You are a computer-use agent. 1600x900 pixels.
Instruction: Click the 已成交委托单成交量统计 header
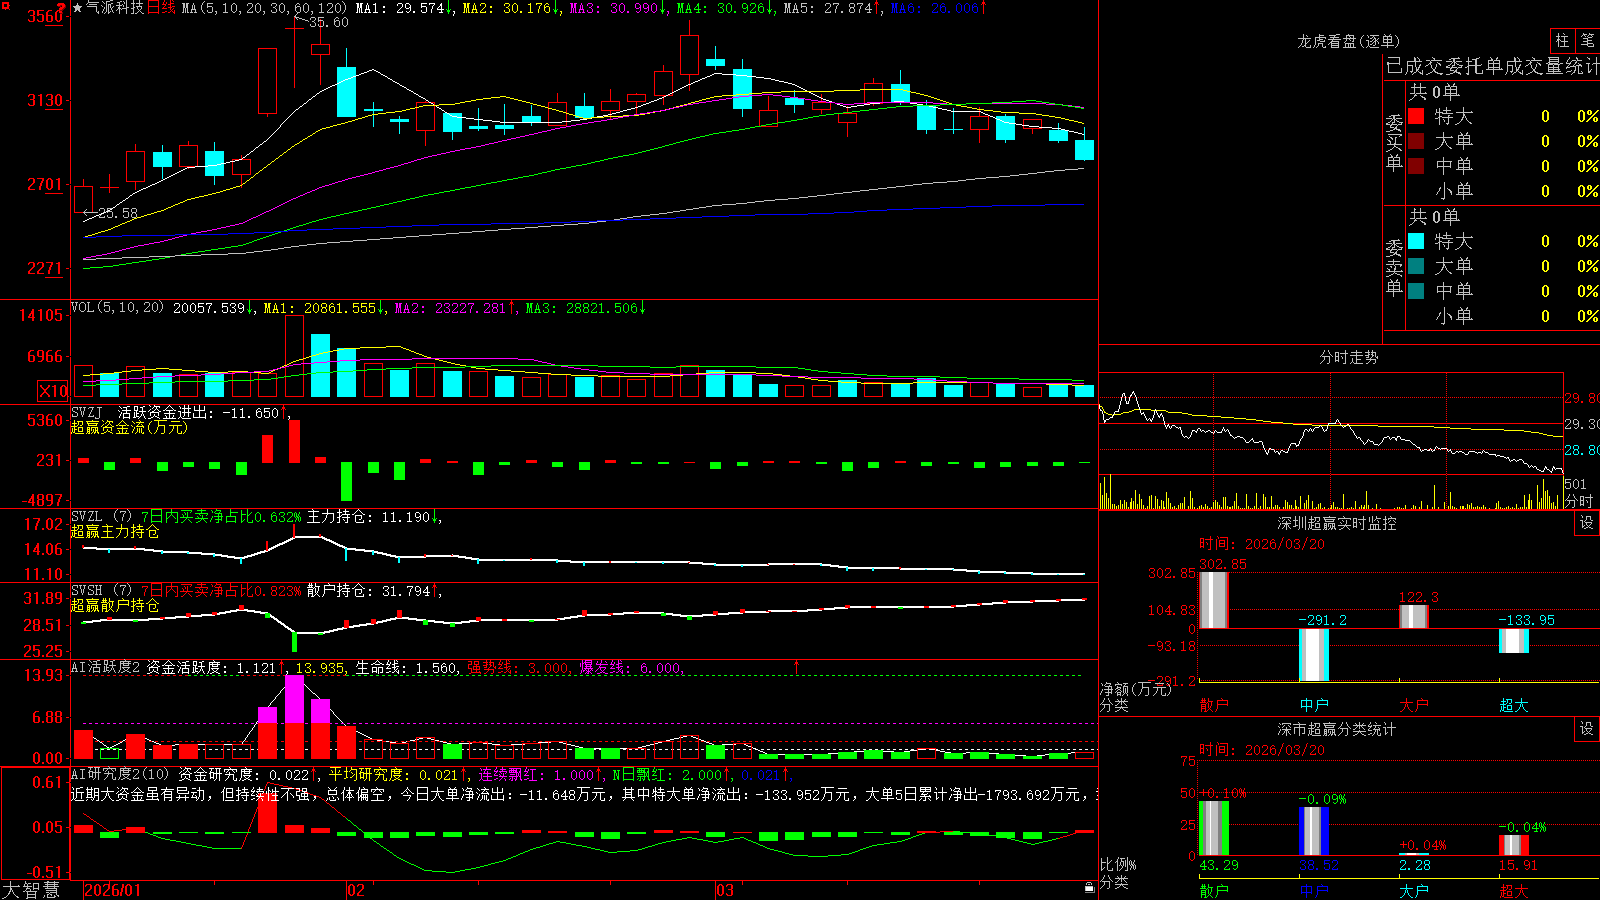1492,66
